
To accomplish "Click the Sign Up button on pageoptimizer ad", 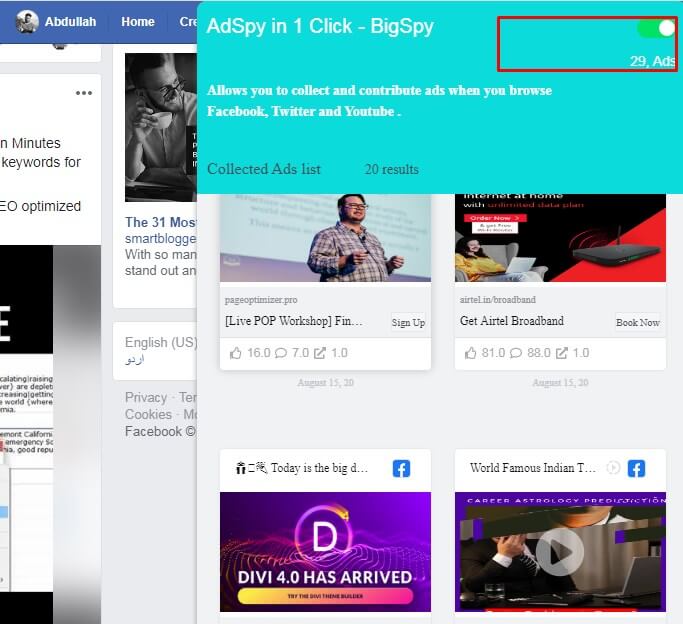I will click(x=408, y=323).
